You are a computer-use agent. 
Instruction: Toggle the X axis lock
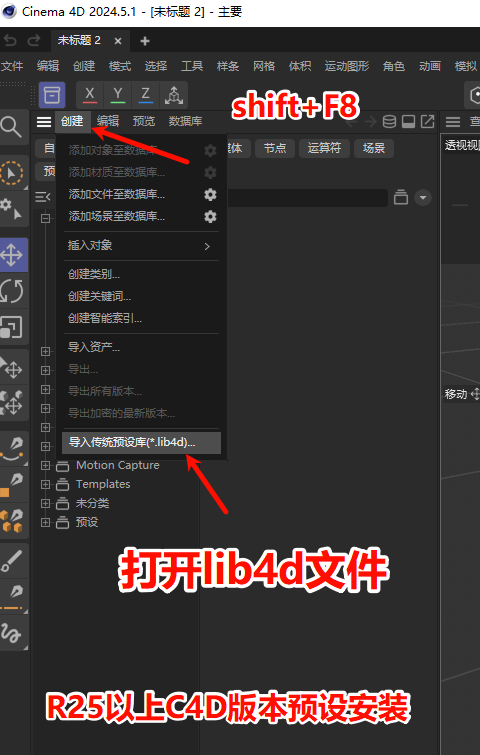point(90,95)
